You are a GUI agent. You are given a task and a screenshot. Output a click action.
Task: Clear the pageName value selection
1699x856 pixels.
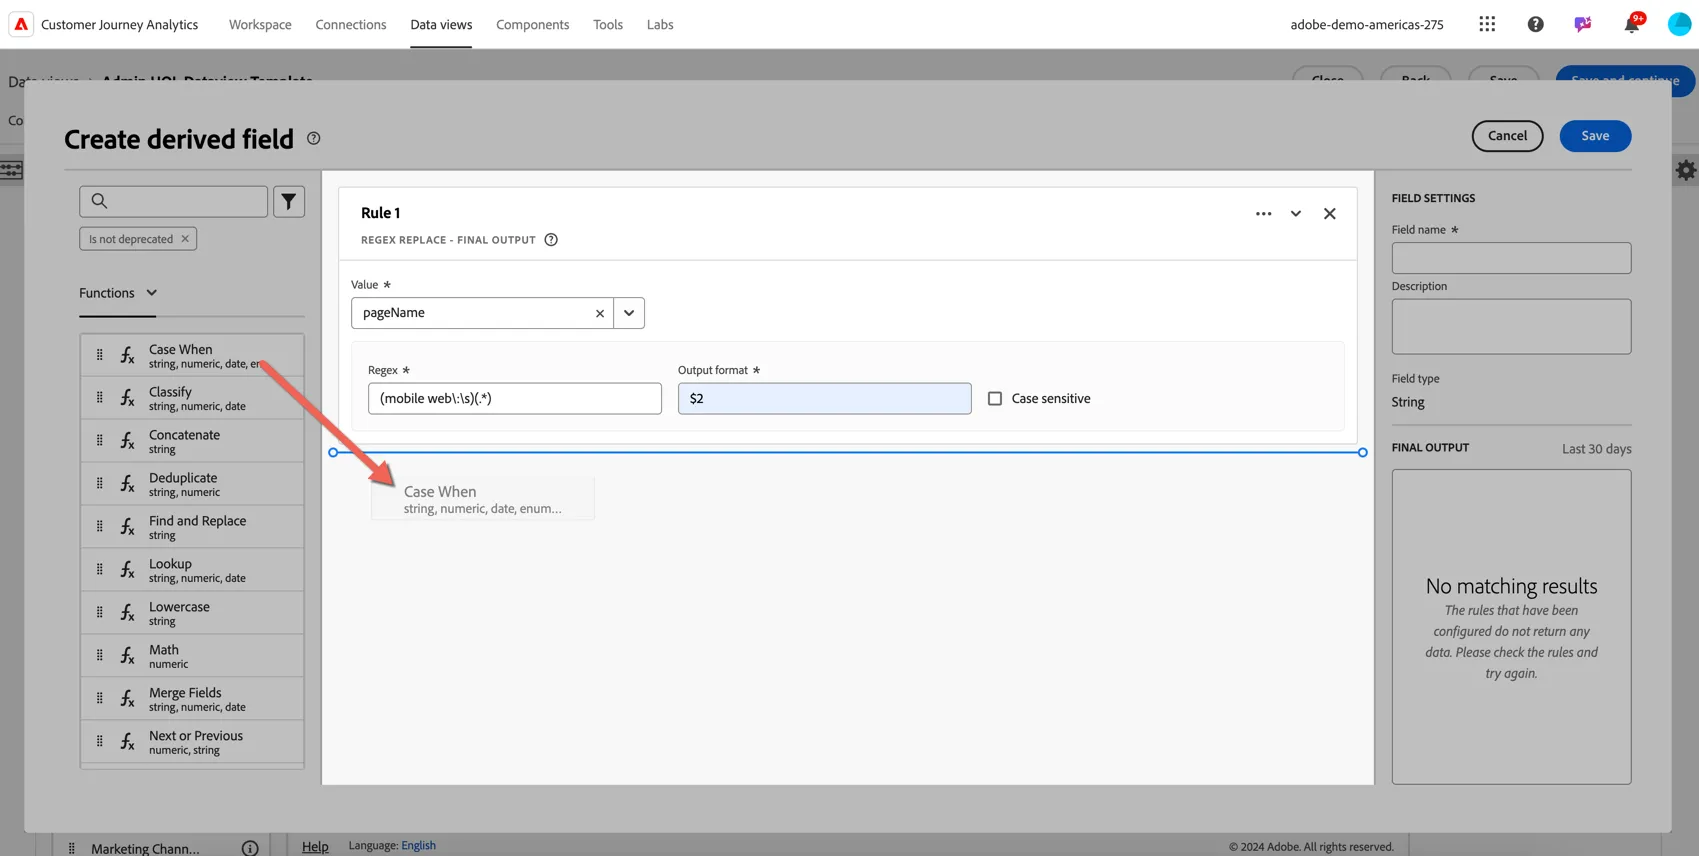[600, 313]
